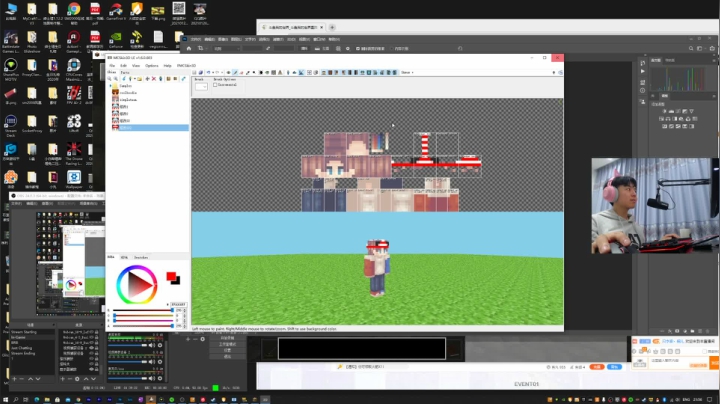The height and width of the screenshot is (404, 720).
Task: Select the Stream Starting scene in OBS
Action: pos(23,332)
